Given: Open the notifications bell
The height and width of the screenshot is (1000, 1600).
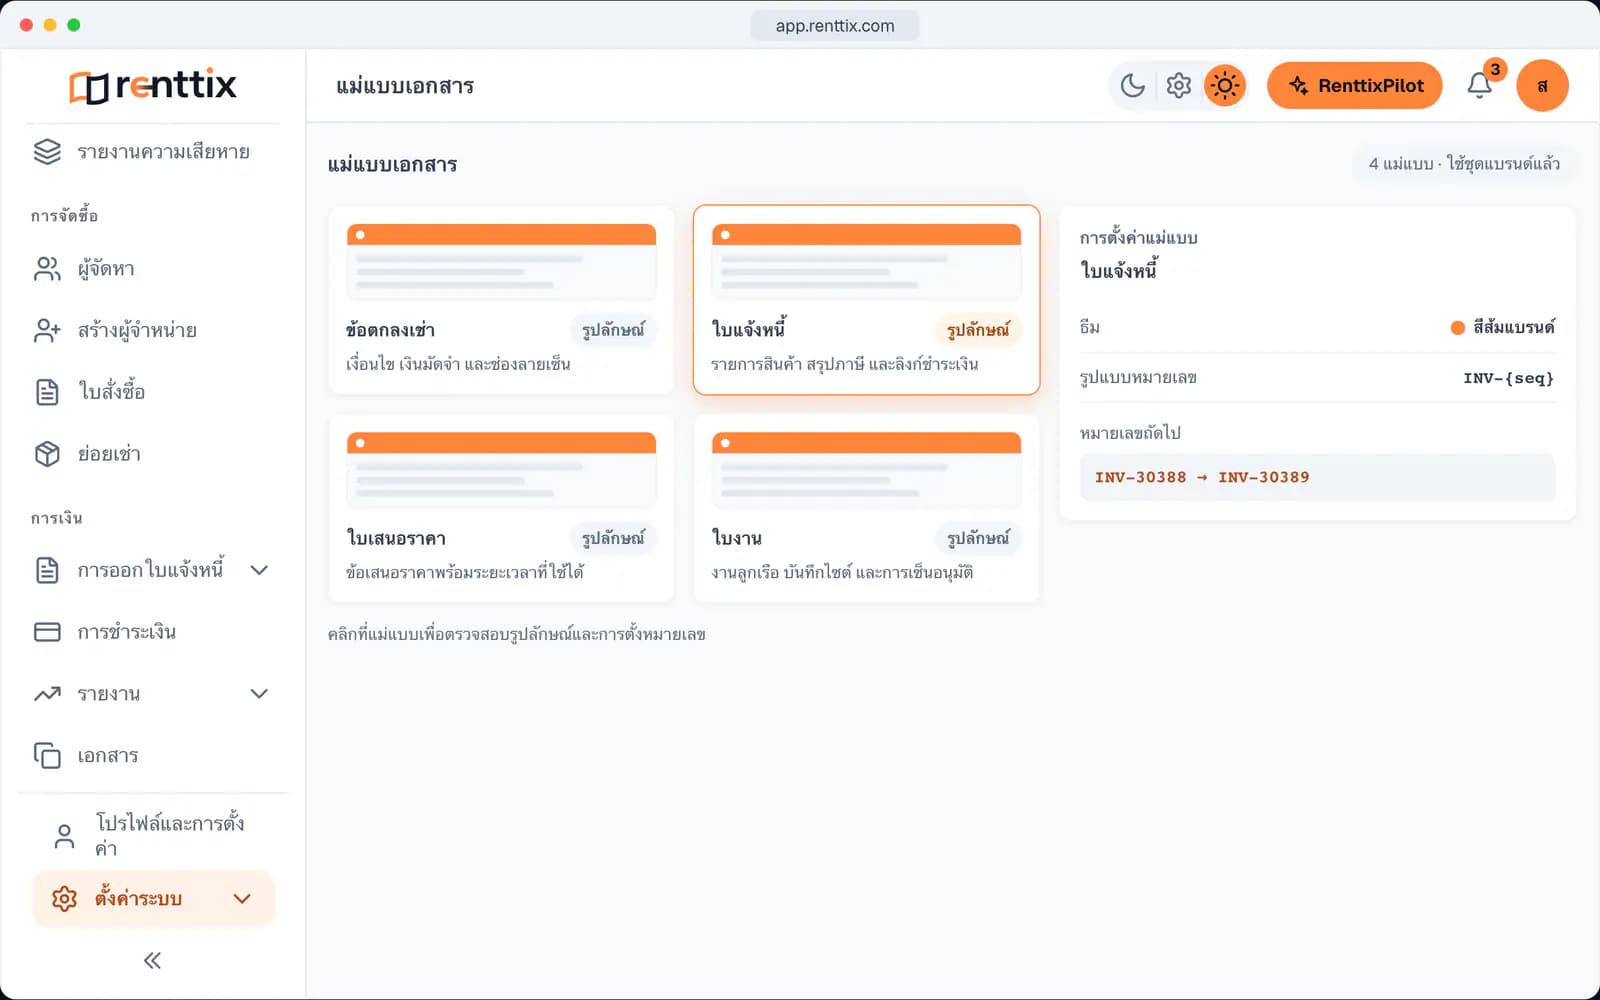Looking at the screenshot, I should (1480, 86).
